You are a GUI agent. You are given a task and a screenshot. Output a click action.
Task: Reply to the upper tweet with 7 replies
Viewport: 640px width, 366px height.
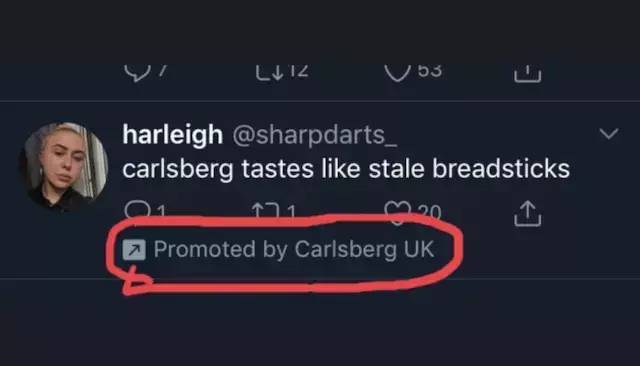(x=138, y=73)
